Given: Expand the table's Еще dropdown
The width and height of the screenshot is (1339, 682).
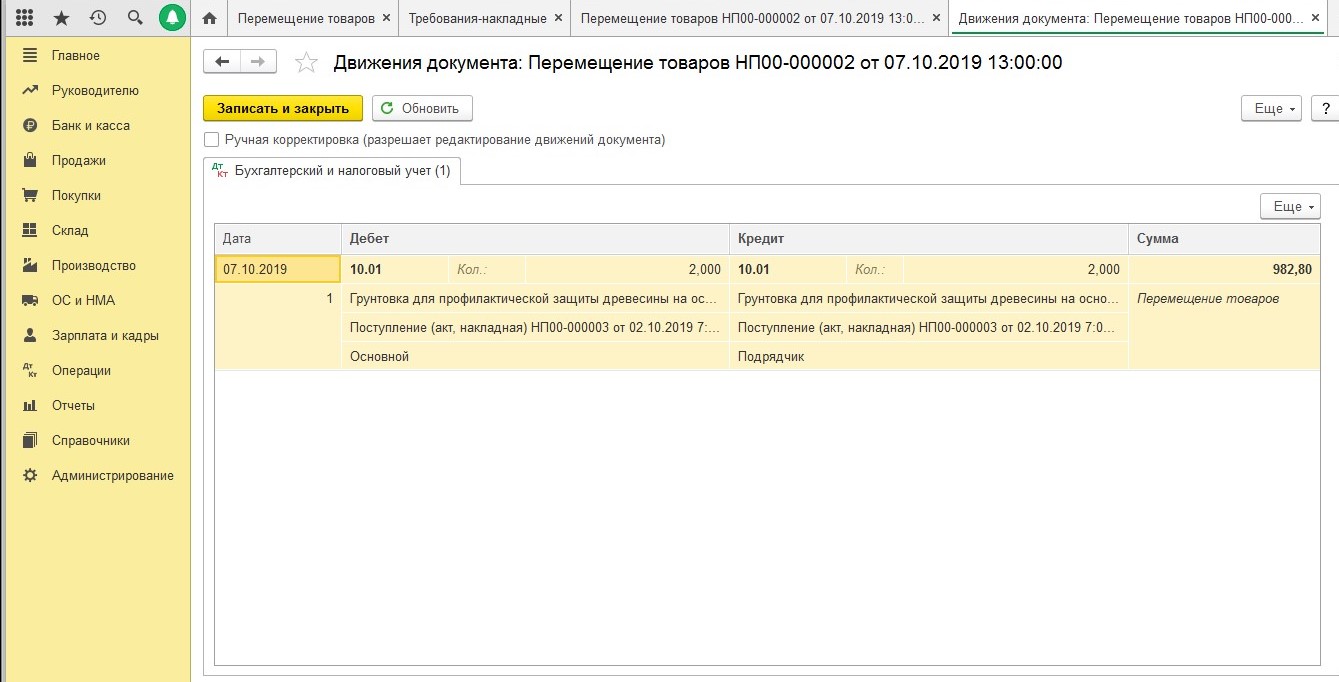Looking at the screenshot, I should (1290, 206).
